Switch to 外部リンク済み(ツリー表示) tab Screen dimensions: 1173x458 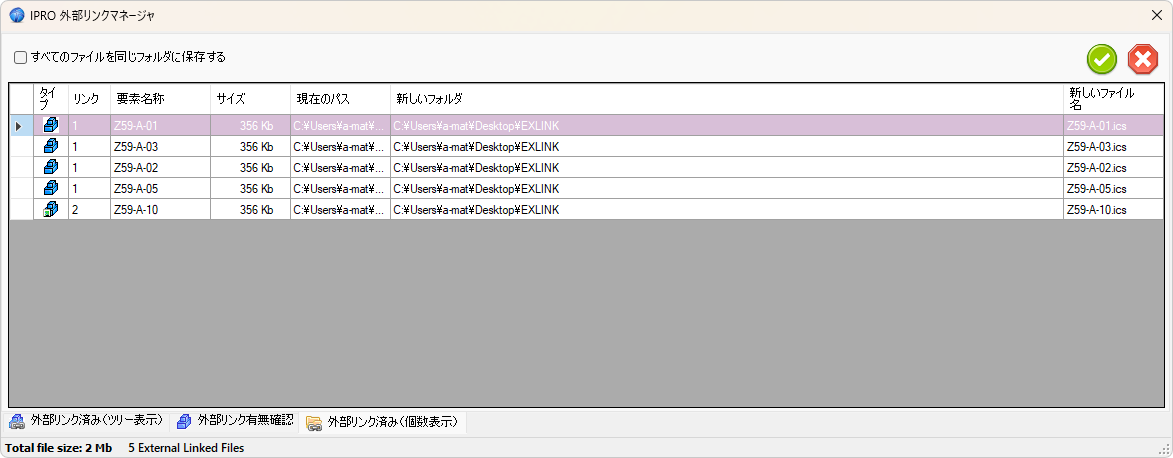86,421
